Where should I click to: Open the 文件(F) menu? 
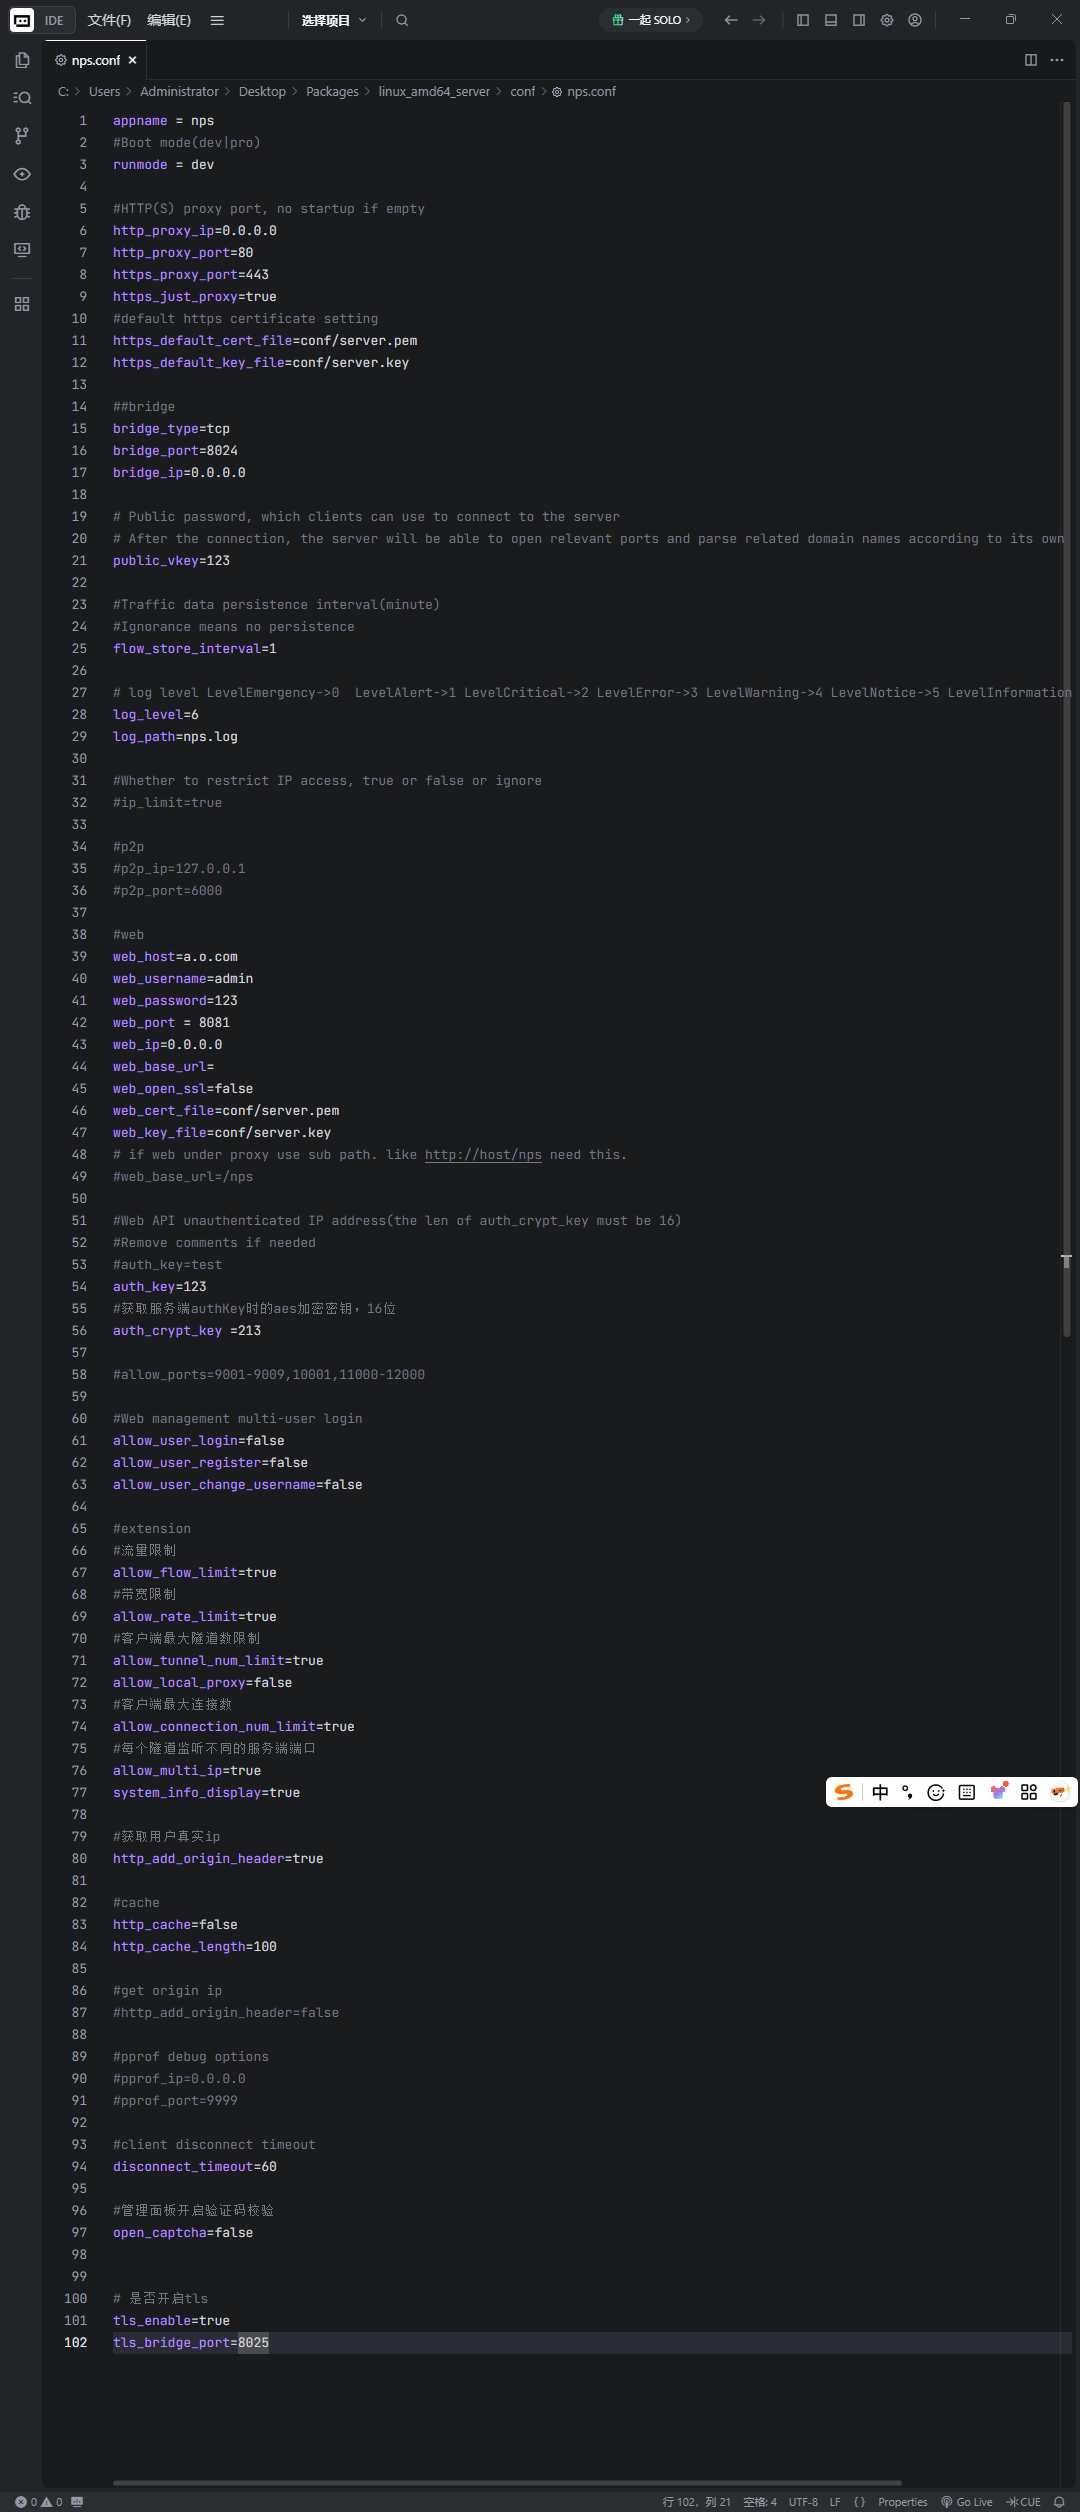pos(109,20)
